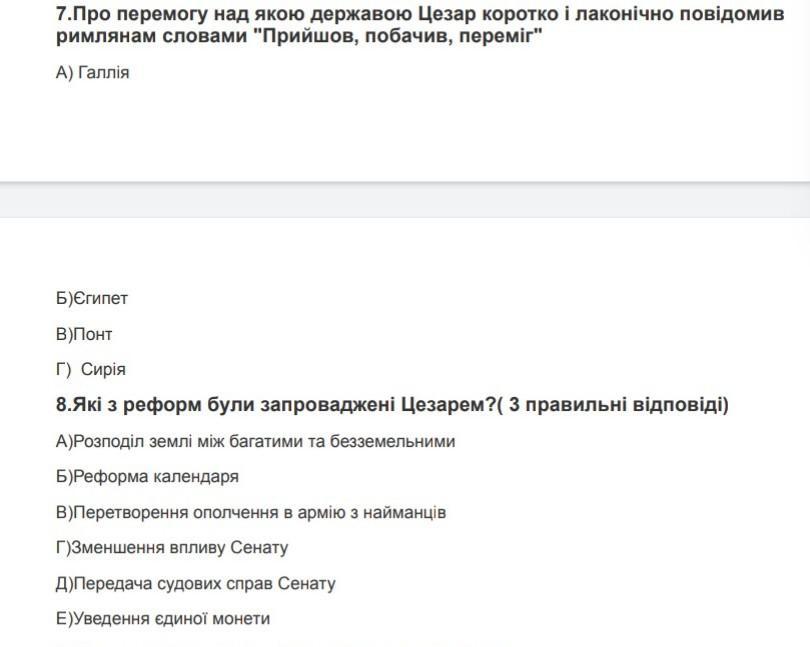810x647 pixels.
Task: Pick answer Г) Сирія
Action: click(x=90, y=369)
